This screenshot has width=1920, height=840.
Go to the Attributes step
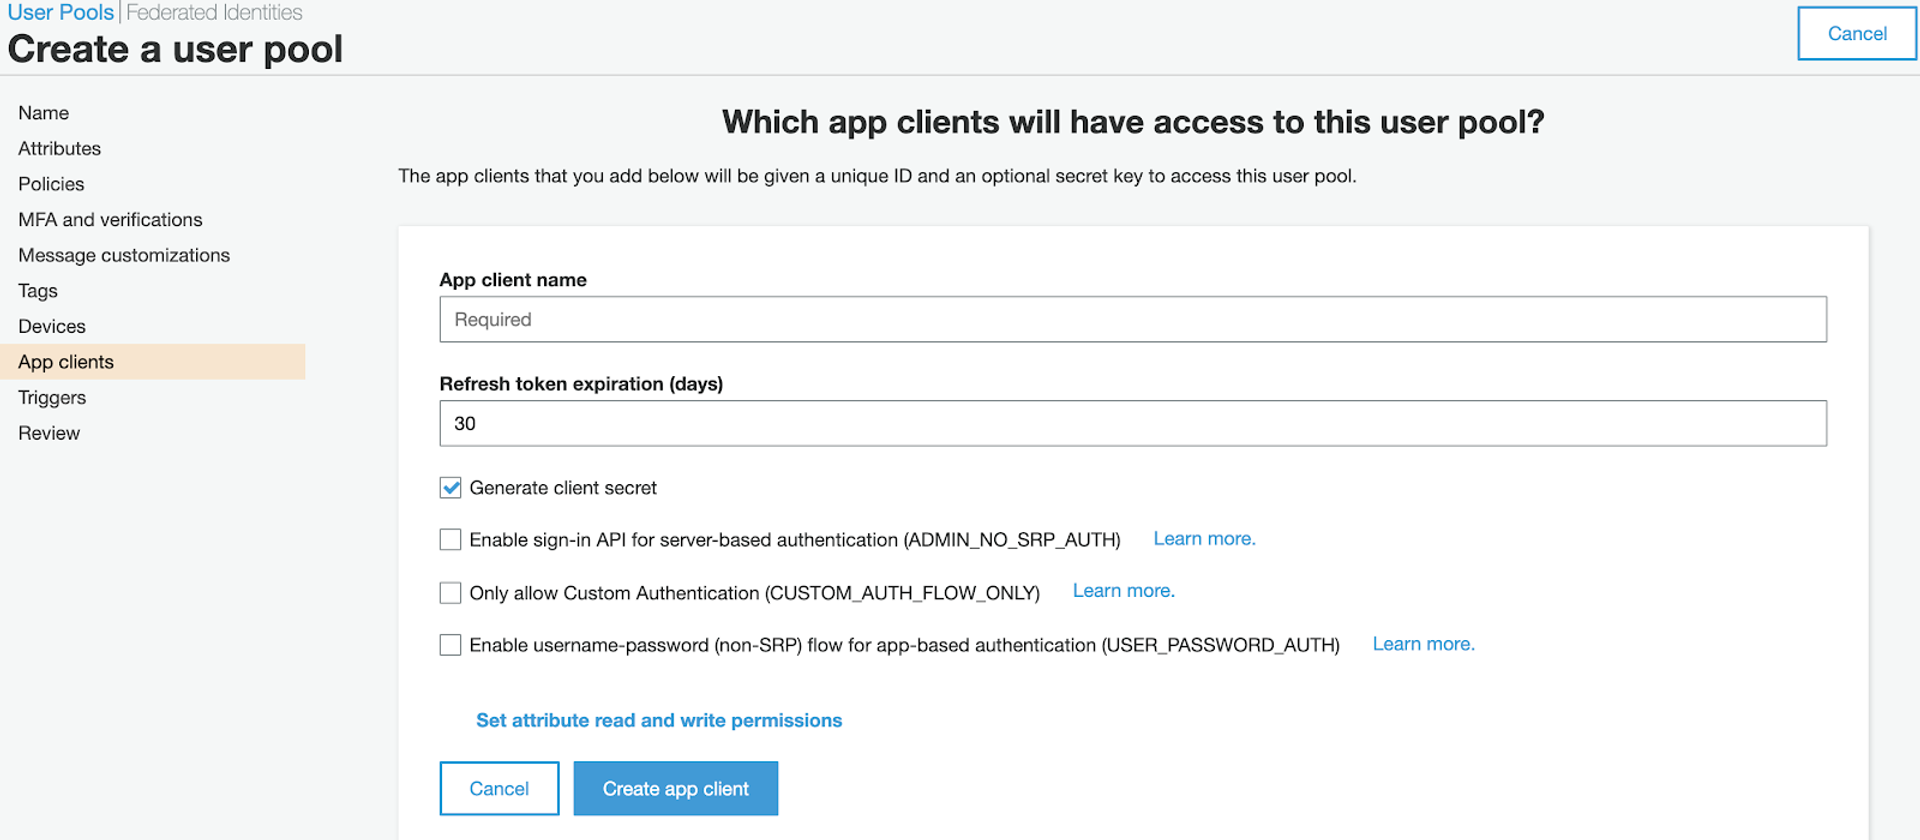[x=60, y=149]
